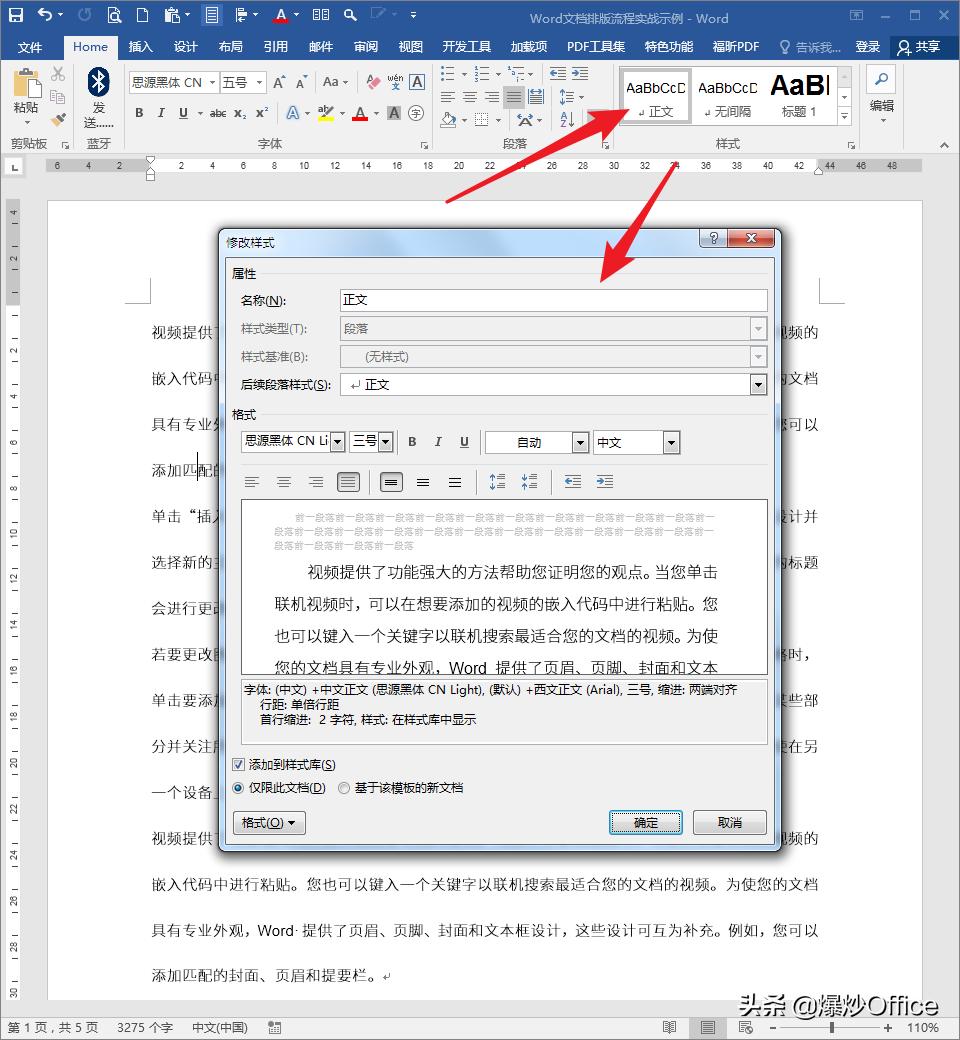
Task: Select the 基于该模板的新文档 radio button
Action: point(343,786)
